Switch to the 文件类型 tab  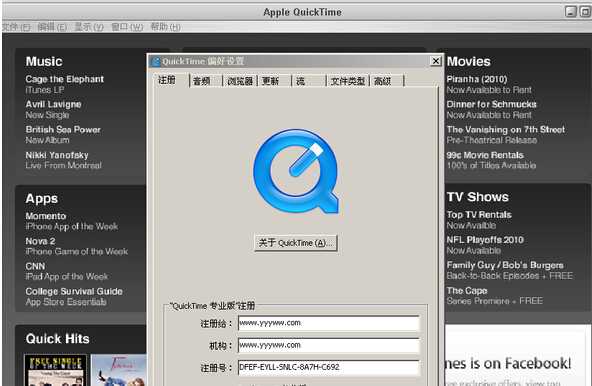[x=348, y=81]
